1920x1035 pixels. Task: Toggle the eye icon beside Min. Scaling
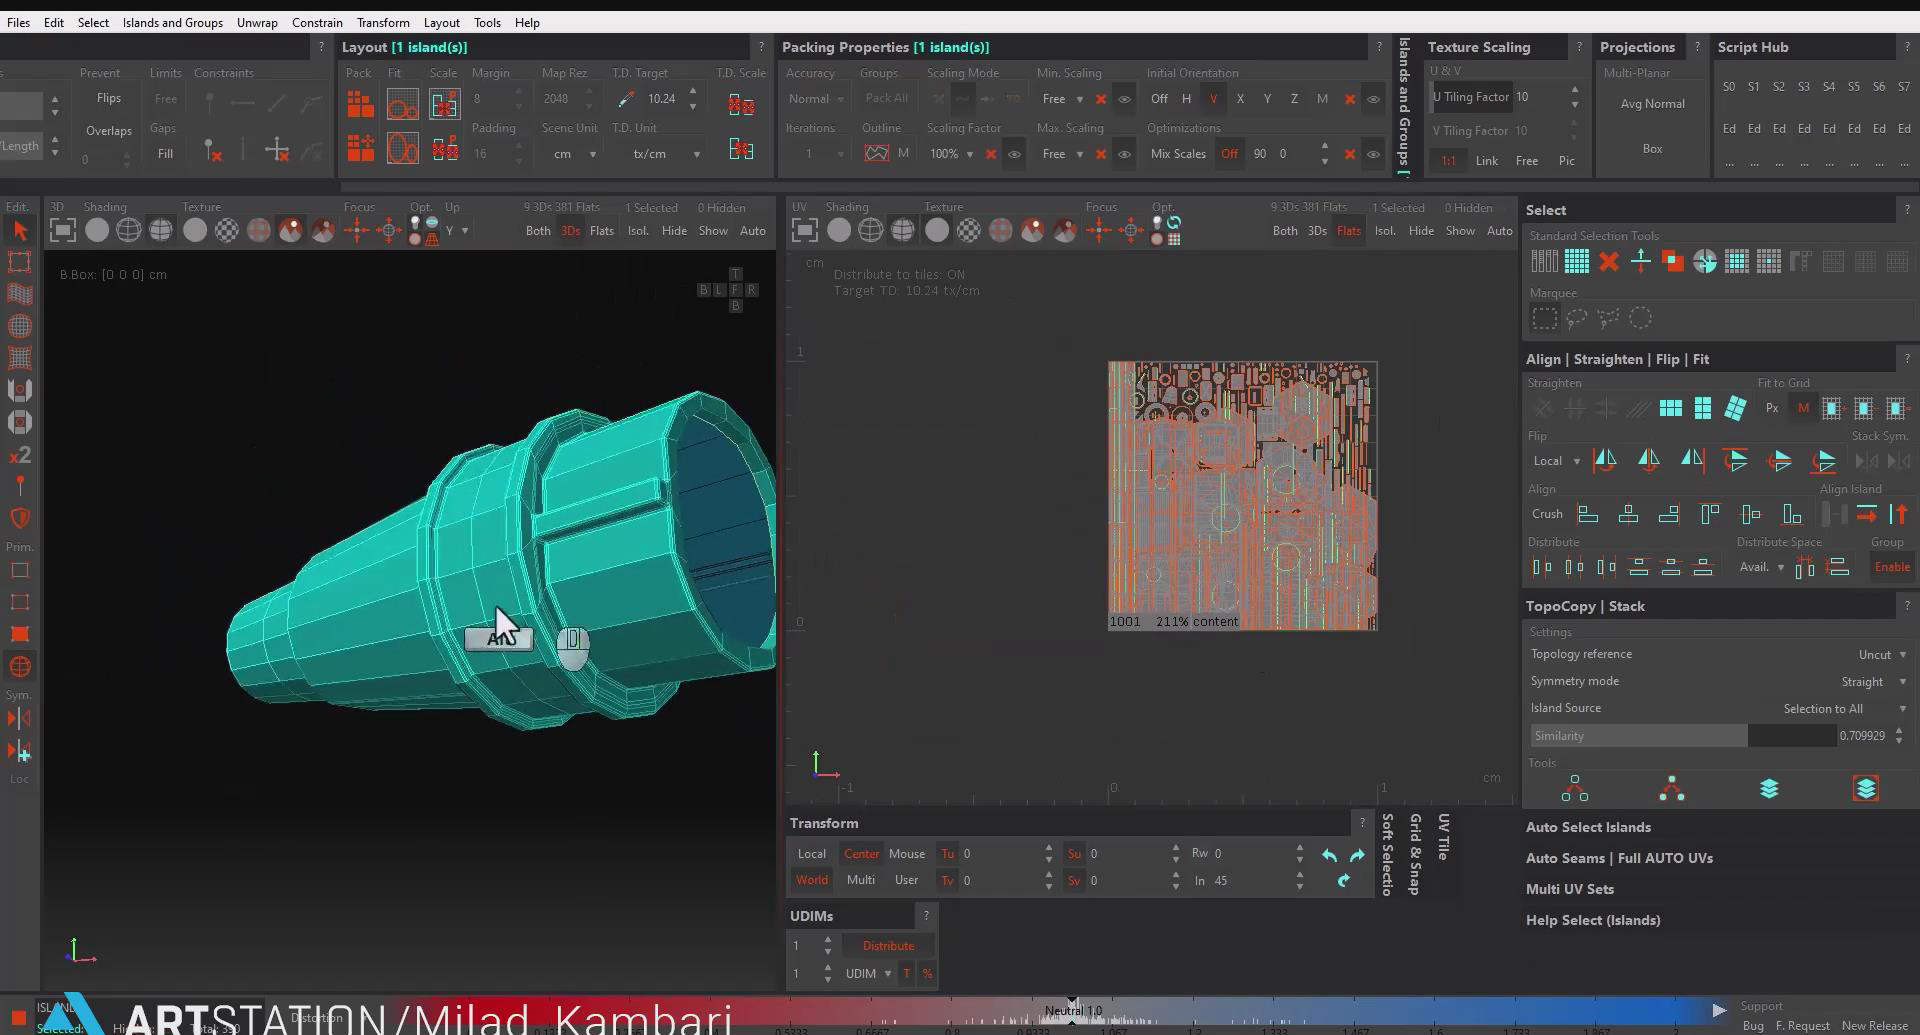pyautogui.click(x=1124, y=99)
